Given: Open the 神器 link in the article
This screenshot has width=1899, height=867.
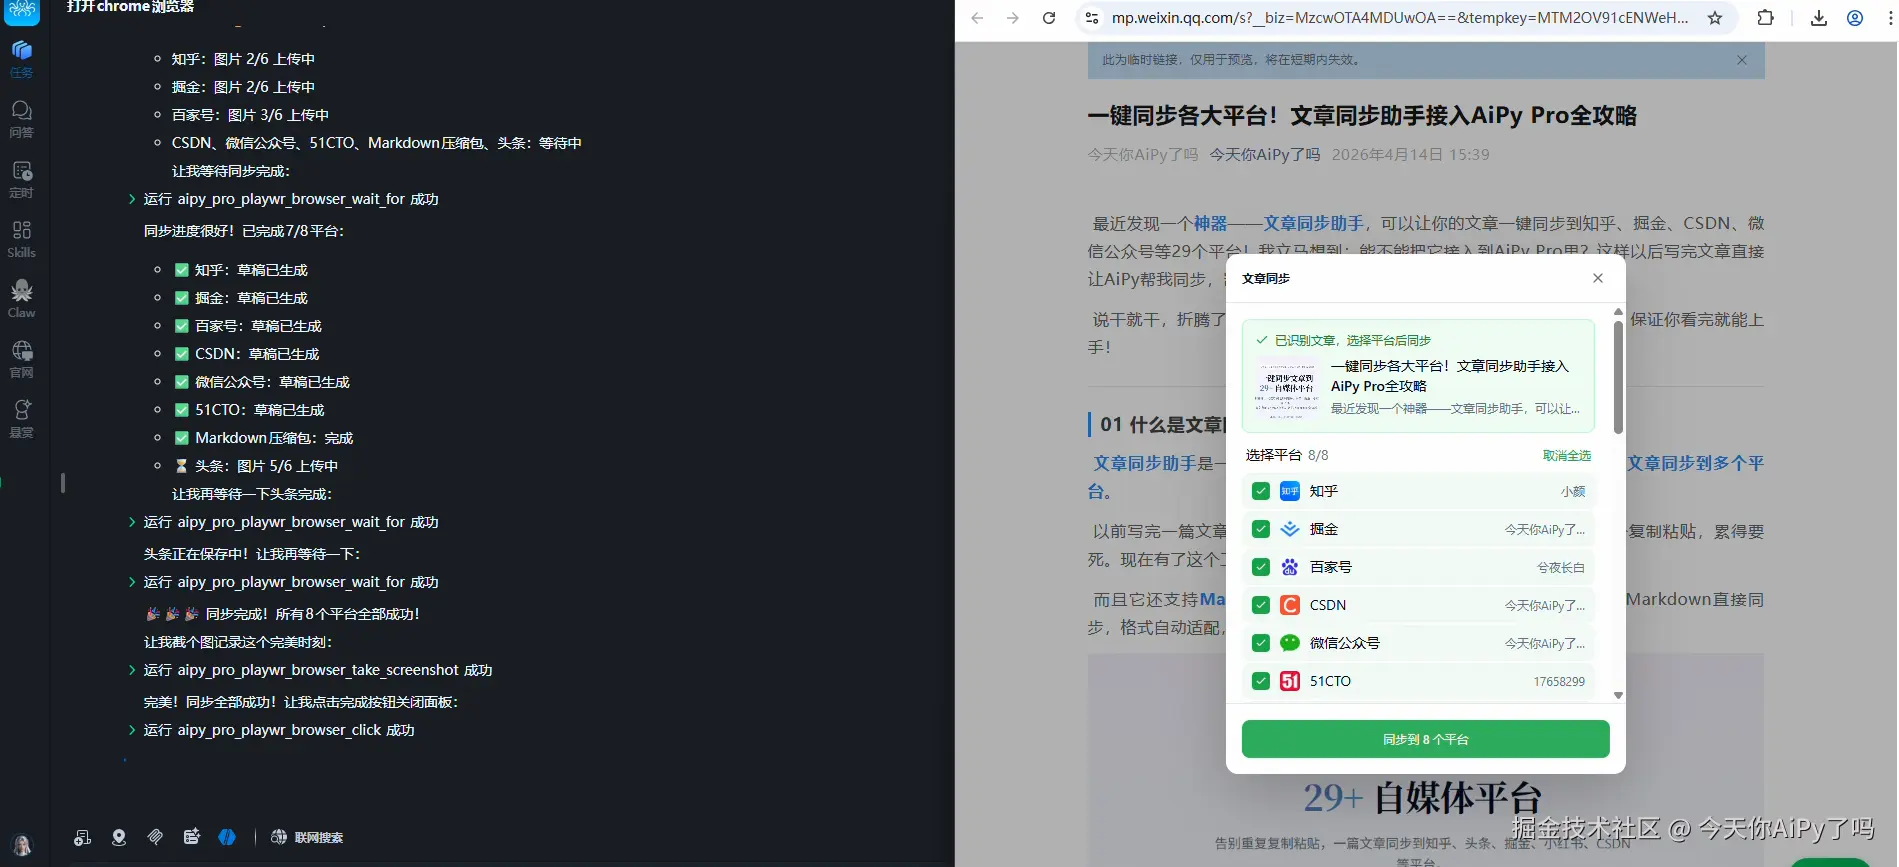Looking at the screenshot, I should pos(1210,223).
